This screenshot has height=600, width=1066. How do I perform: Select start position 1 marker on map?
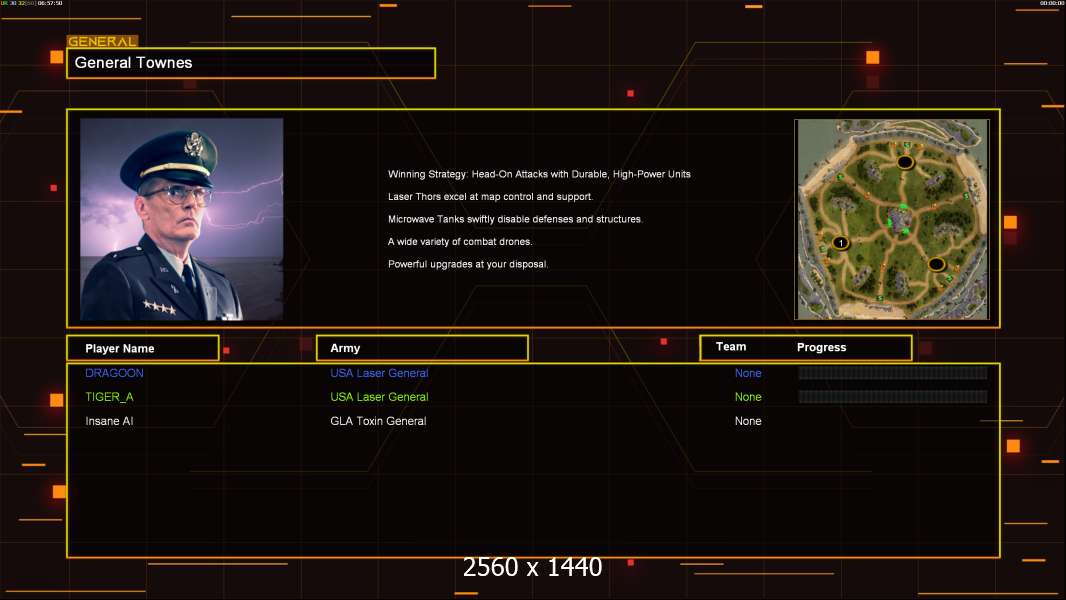[x=841, y=243]
